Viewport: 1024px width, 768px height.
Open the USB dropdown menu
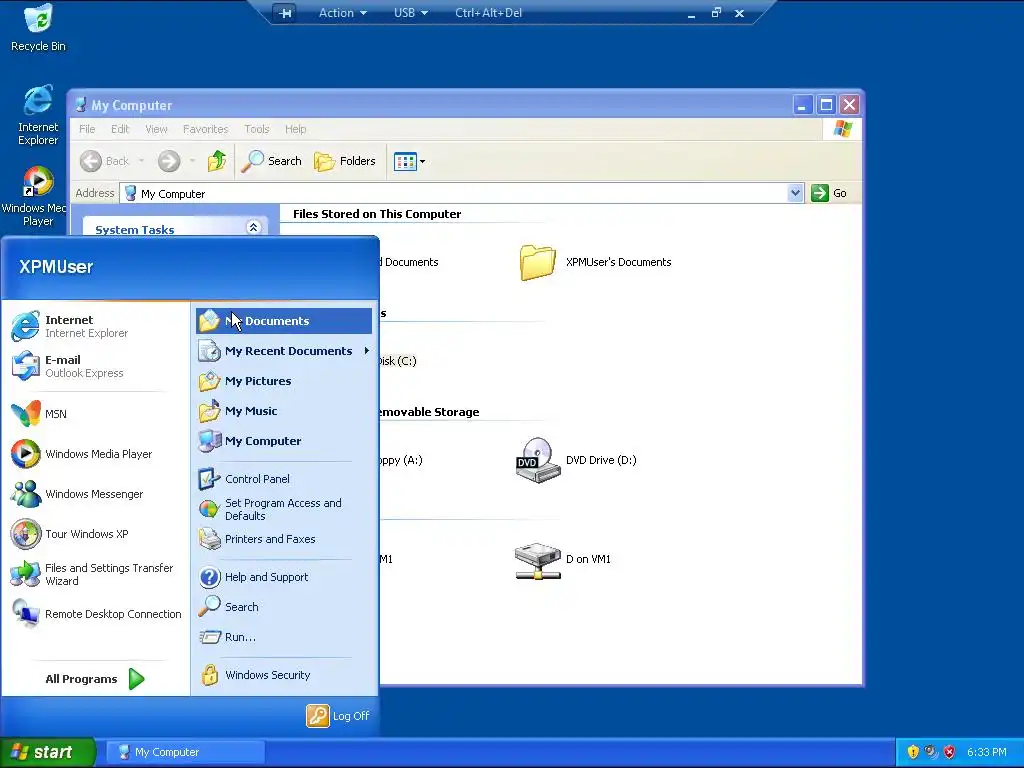pyautogui.click(x=411, y=13)
